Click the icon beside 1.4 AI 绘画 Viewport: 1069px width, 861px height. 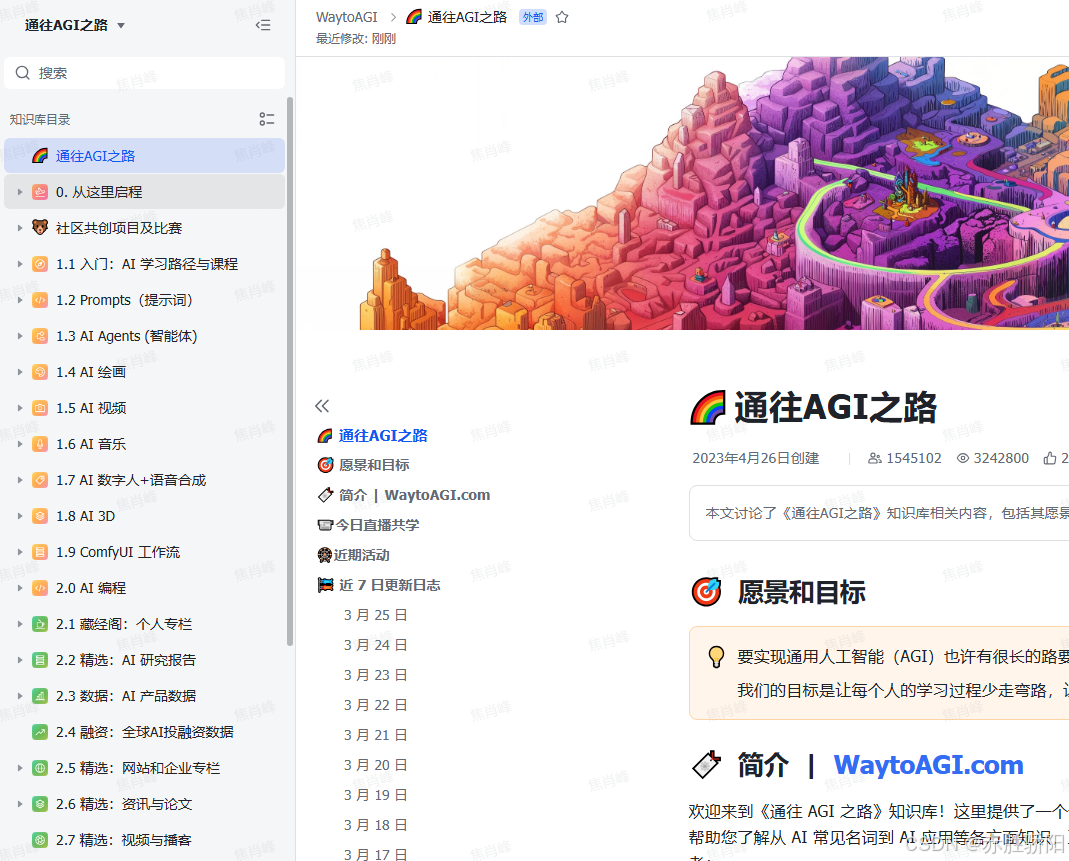[40, 372]
